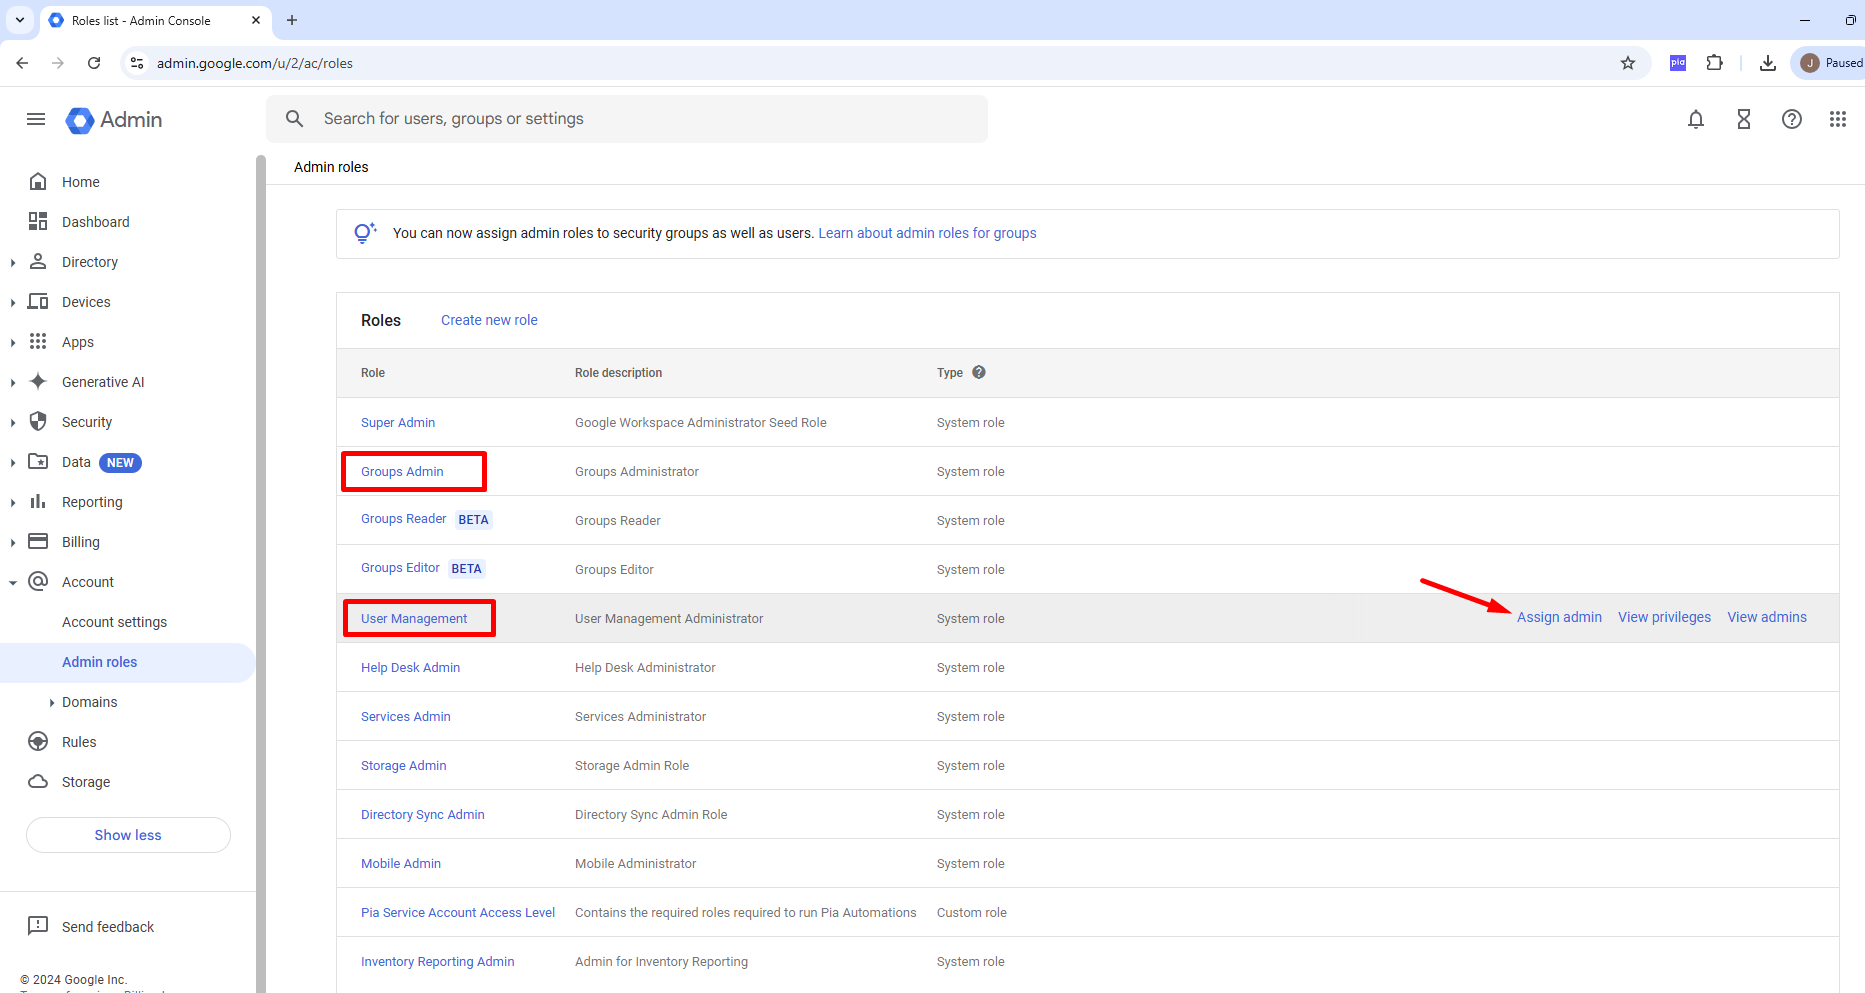Click Assign admin for User Management
This screenshot has height=993, width=1865.
tap(1559, 617)
